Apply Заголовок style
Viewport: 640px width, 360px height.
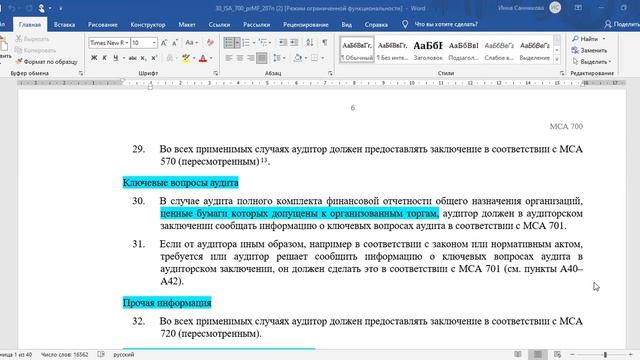click(x=428, y=50)
